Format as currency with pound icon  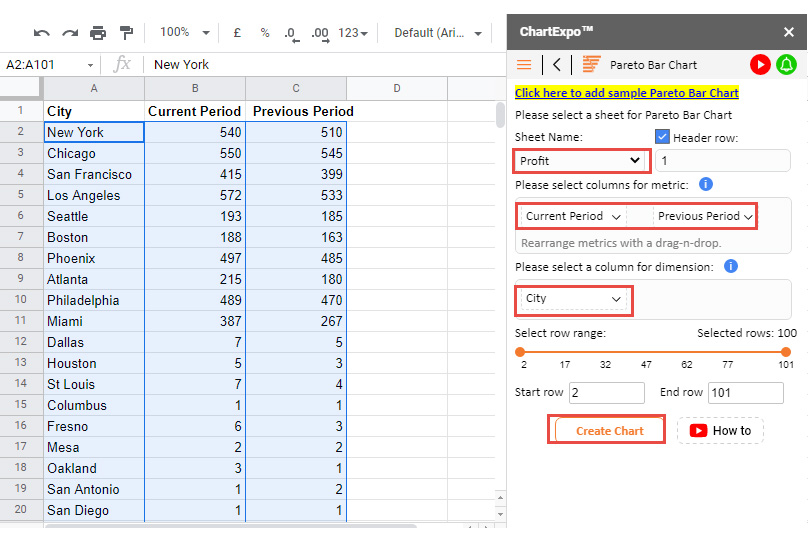click(x=237, y=33)
